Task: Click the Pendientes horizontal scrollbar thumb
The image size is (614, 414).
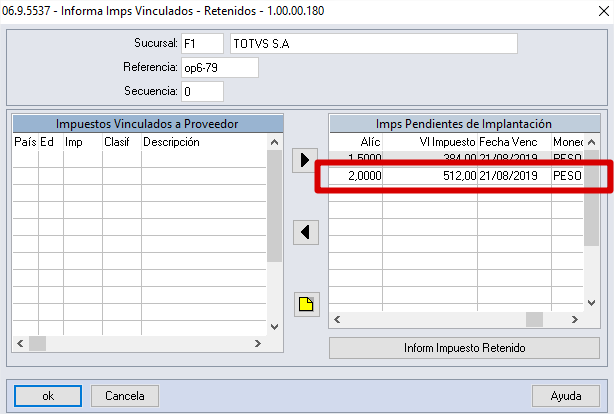Action: click(534, 320)
